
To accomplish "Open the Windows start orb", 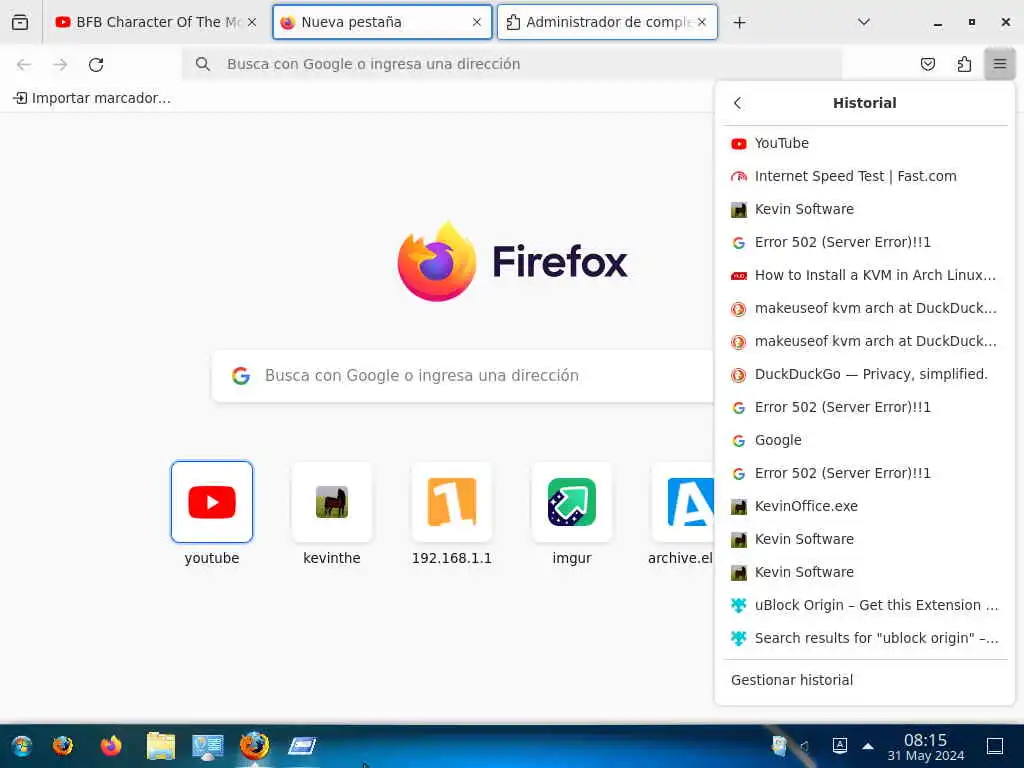I will [22, 746].
